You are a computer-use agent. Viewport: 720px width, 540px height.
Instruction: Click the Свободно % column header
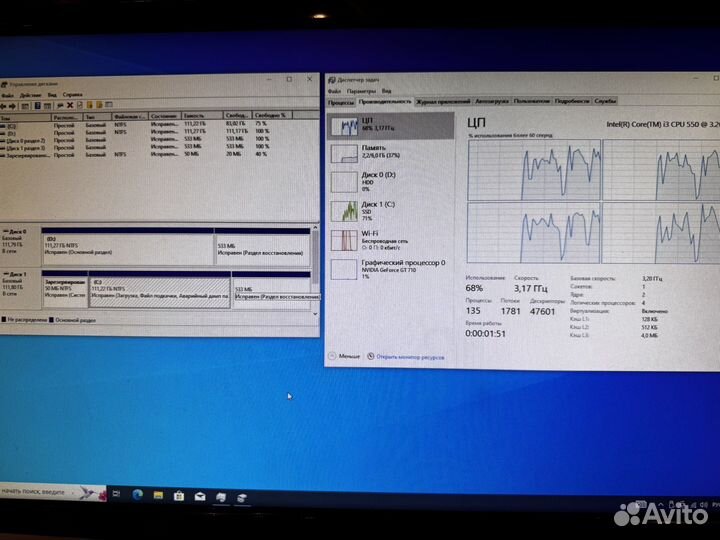point(272,115)
